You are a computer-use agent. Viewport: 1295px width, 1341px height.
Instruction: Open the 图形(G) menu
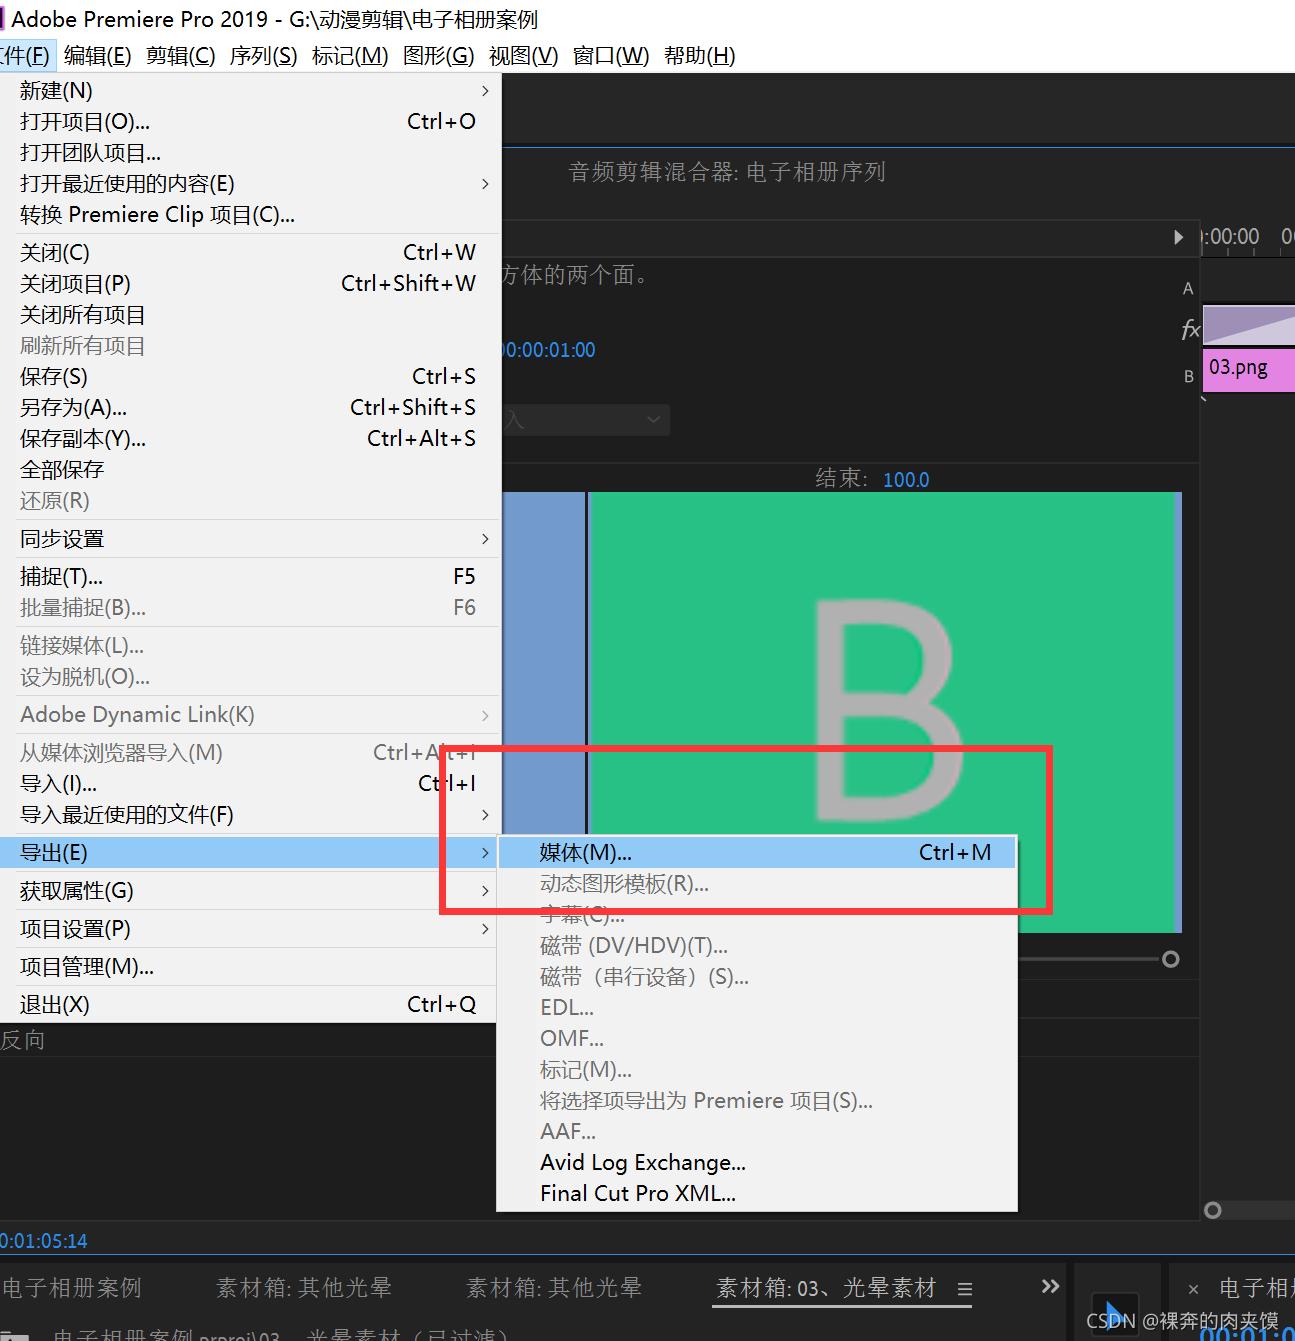tap(438, 56)
